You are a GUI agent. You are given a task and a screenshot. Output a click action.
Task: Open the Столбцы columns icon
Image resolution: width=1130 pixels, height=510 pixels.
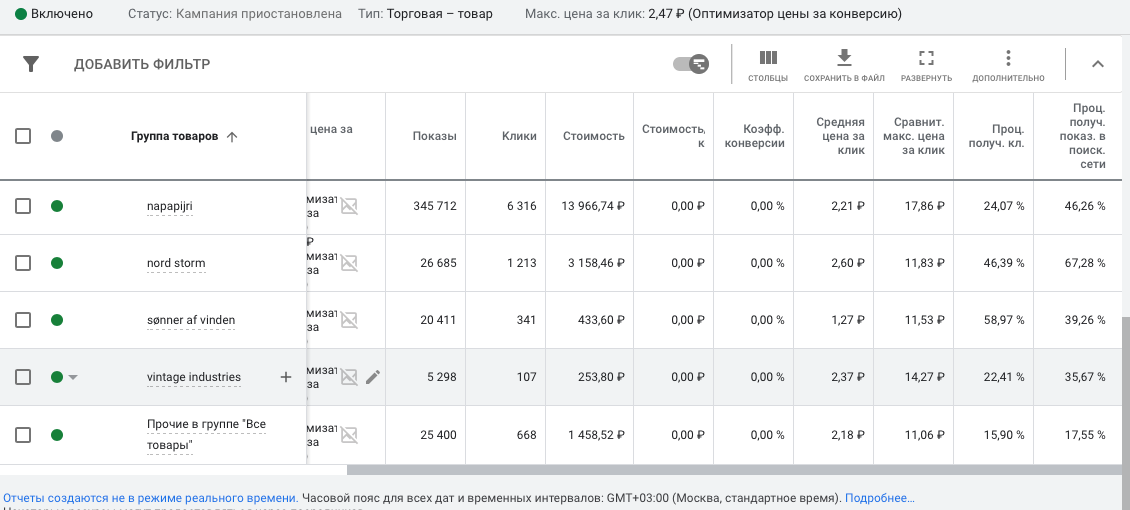tap(768, 59)
